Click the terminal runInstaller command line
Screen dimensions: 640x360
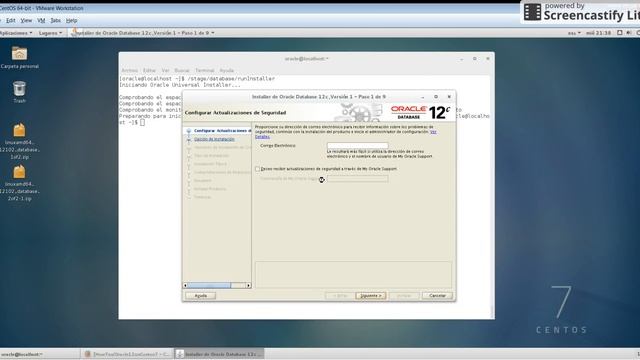(197, 78)
